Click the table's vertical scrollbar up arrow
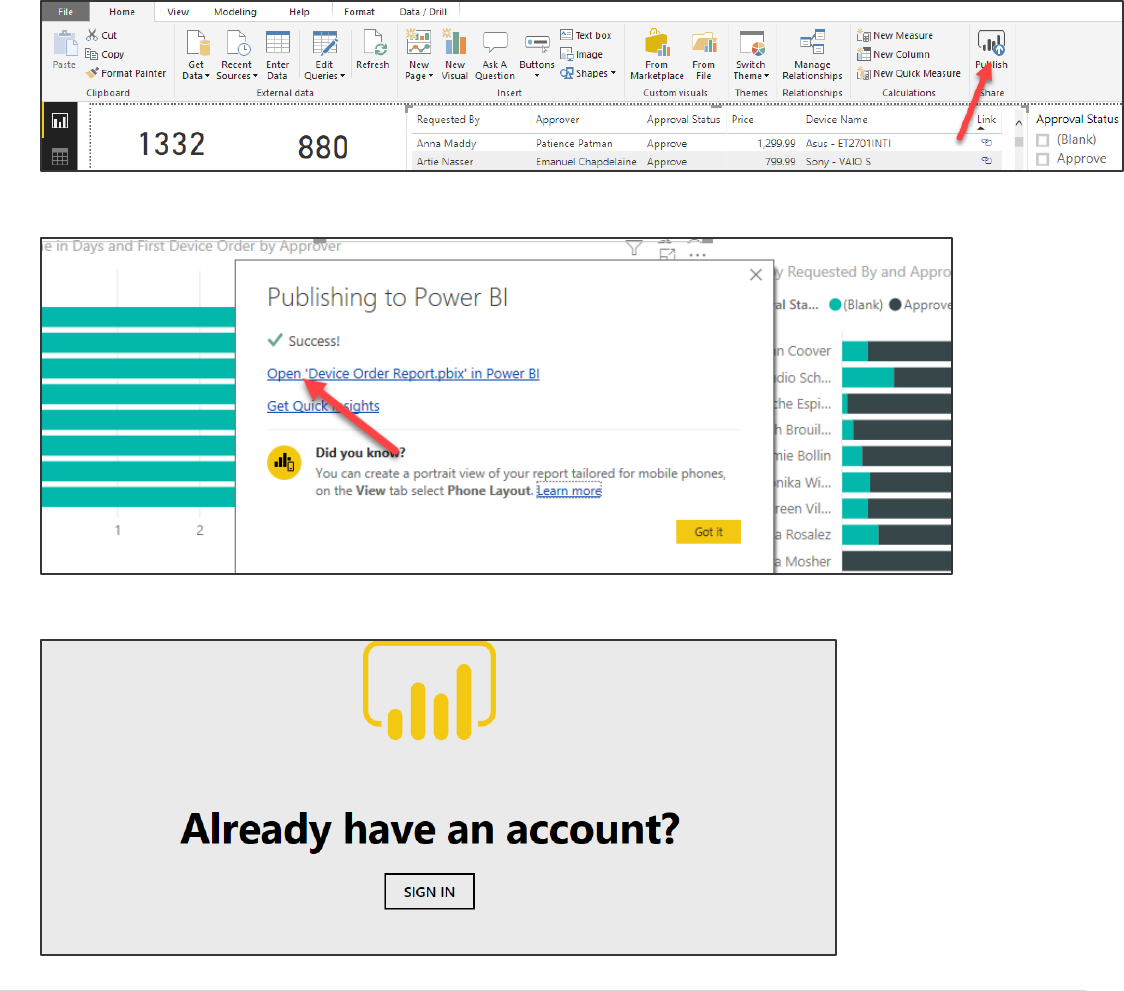Image resolution: width=1124 pixels, height=991 pixels. (x=1019, y=123)
